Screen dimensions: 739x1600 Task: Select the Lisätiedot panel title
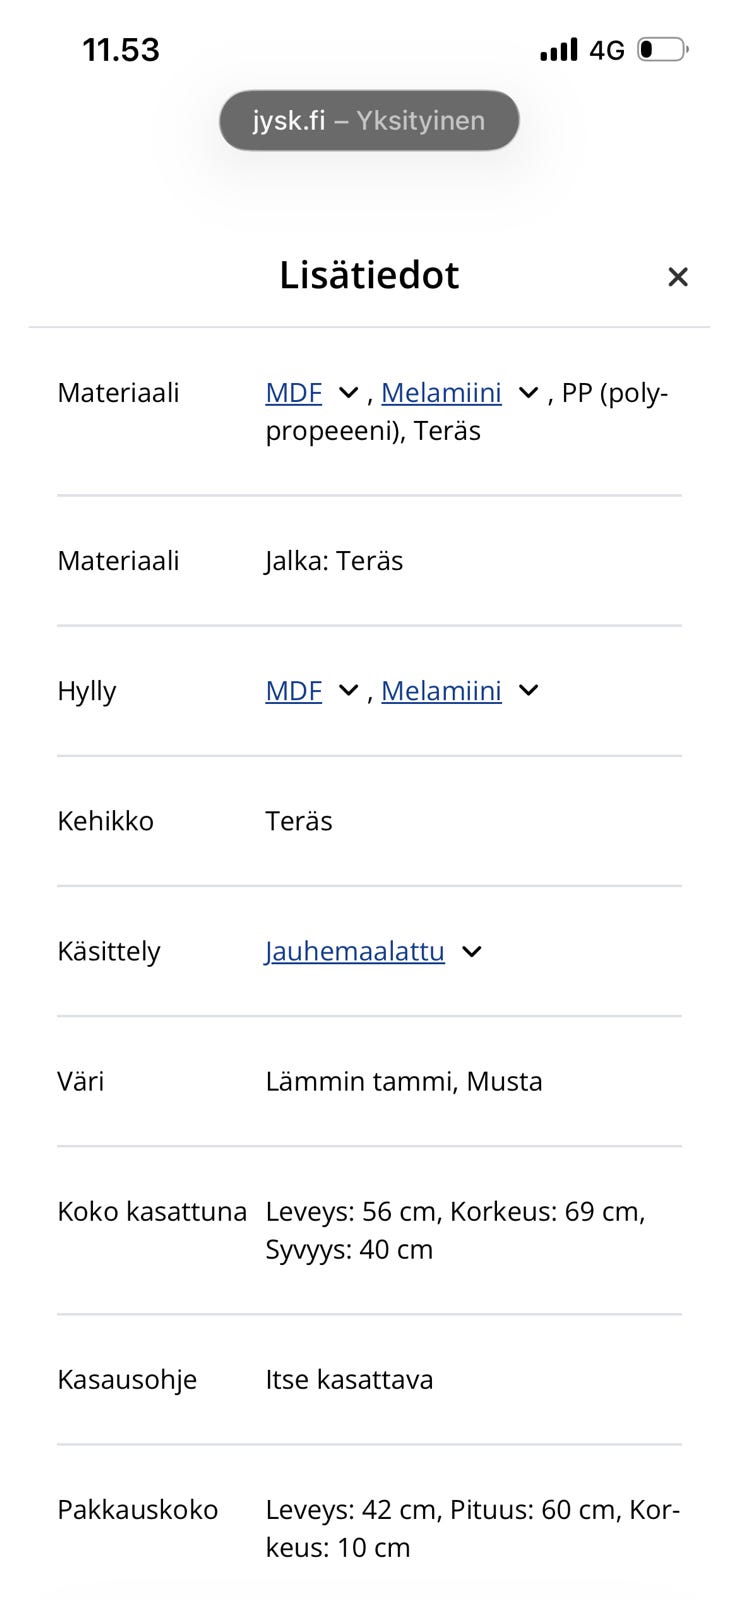point(369,276)
